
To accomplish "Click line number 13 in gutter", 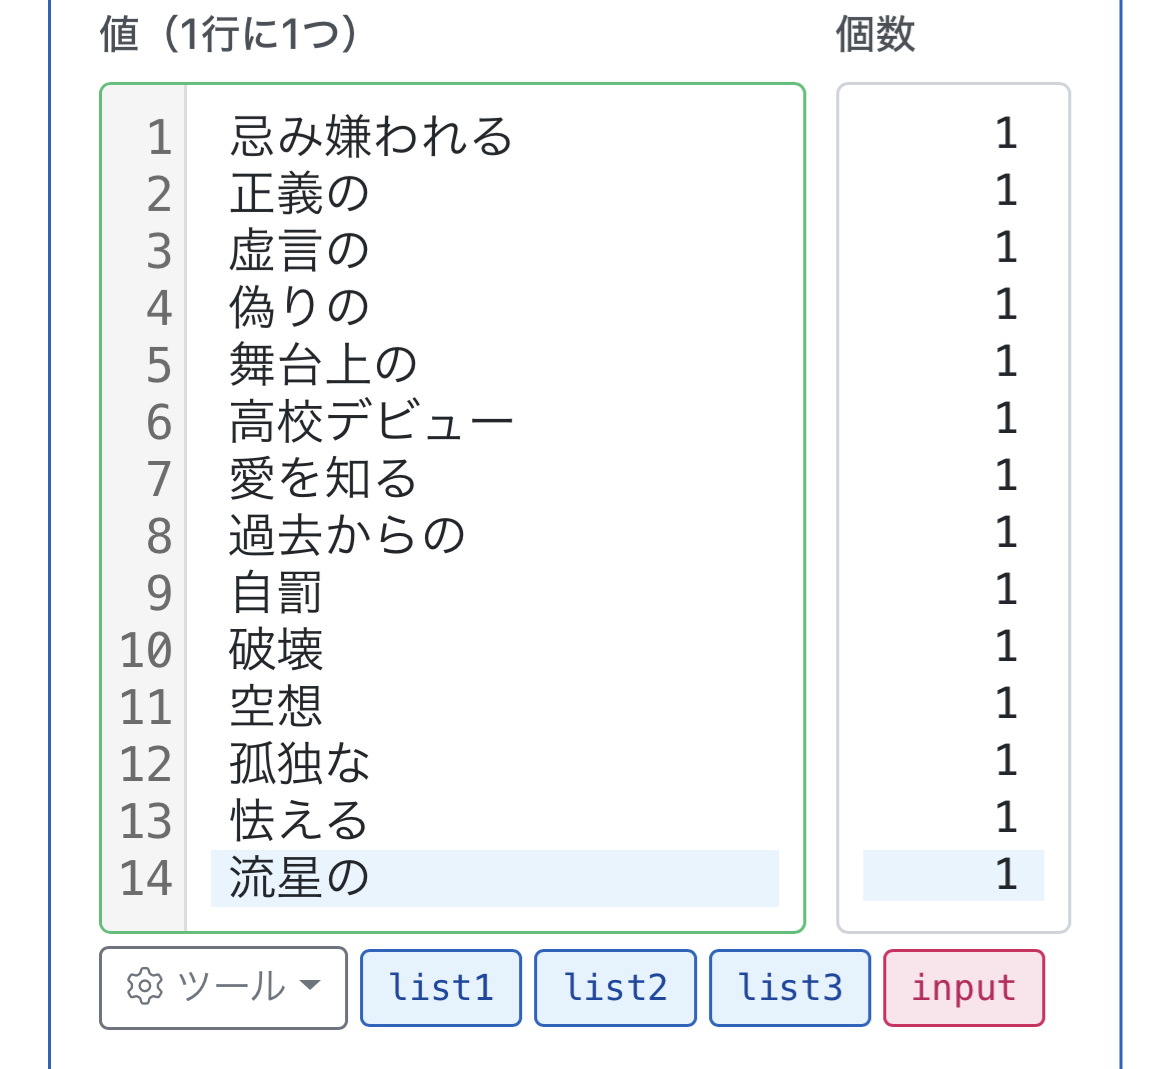I will (146, 821).
